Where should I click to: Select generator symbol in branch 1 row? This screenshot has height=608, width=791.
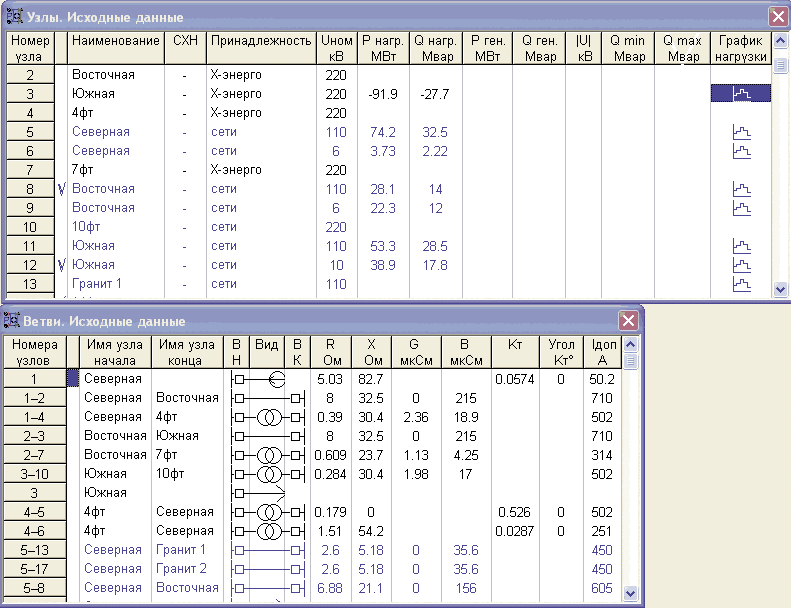[x=275, y=379]
